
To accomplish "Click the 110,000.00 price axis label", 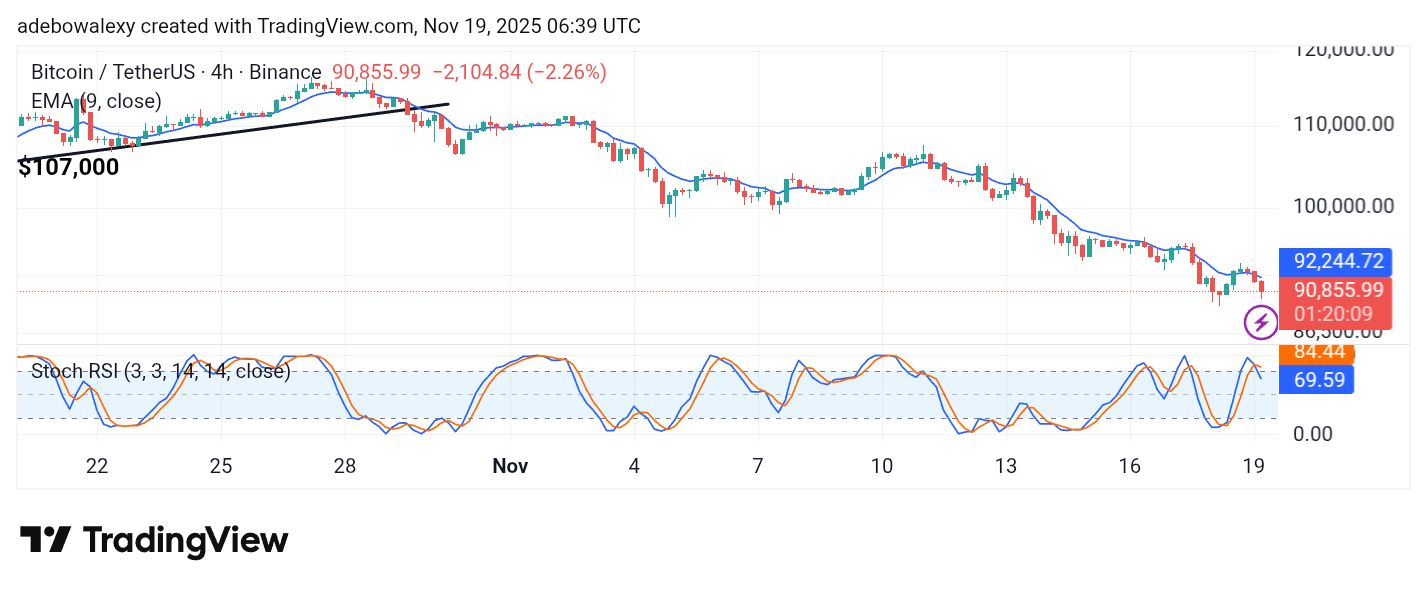I will point(1343,124).
